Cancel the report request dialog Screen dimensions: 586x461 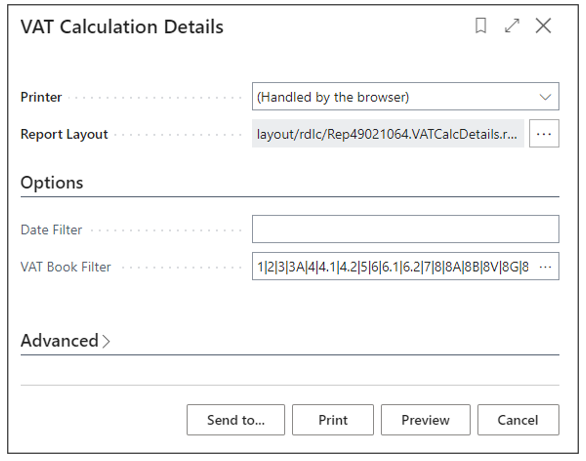point(518,420)
